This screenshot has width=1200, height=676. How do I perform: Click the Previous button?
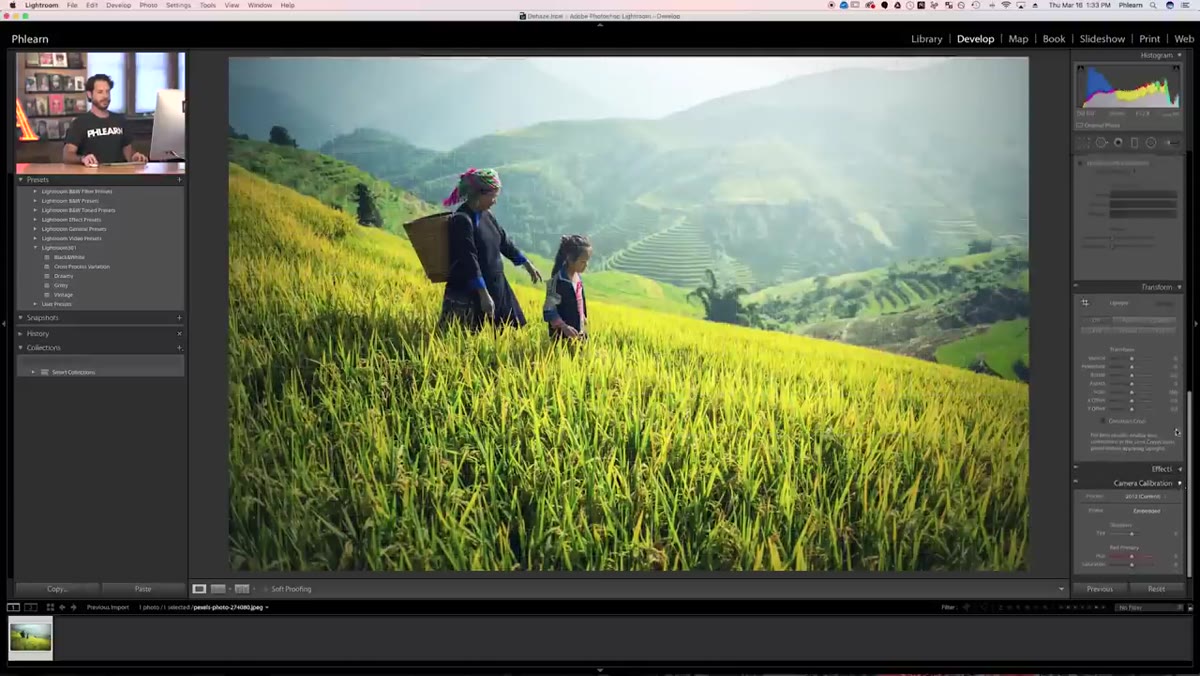pos(1100,589)
